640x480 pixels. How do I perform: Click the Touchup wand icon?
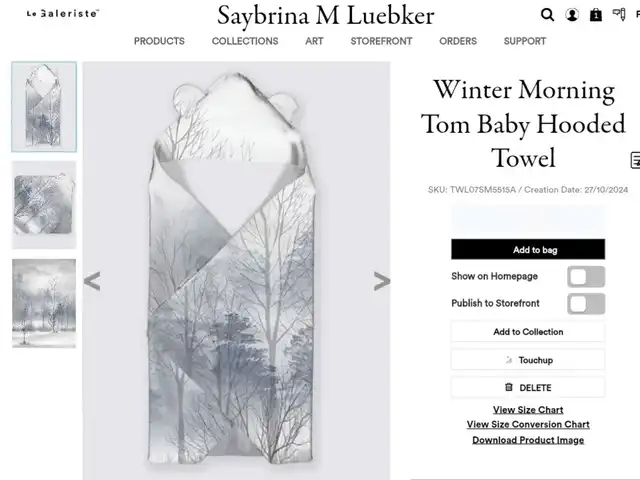[509, 360]
